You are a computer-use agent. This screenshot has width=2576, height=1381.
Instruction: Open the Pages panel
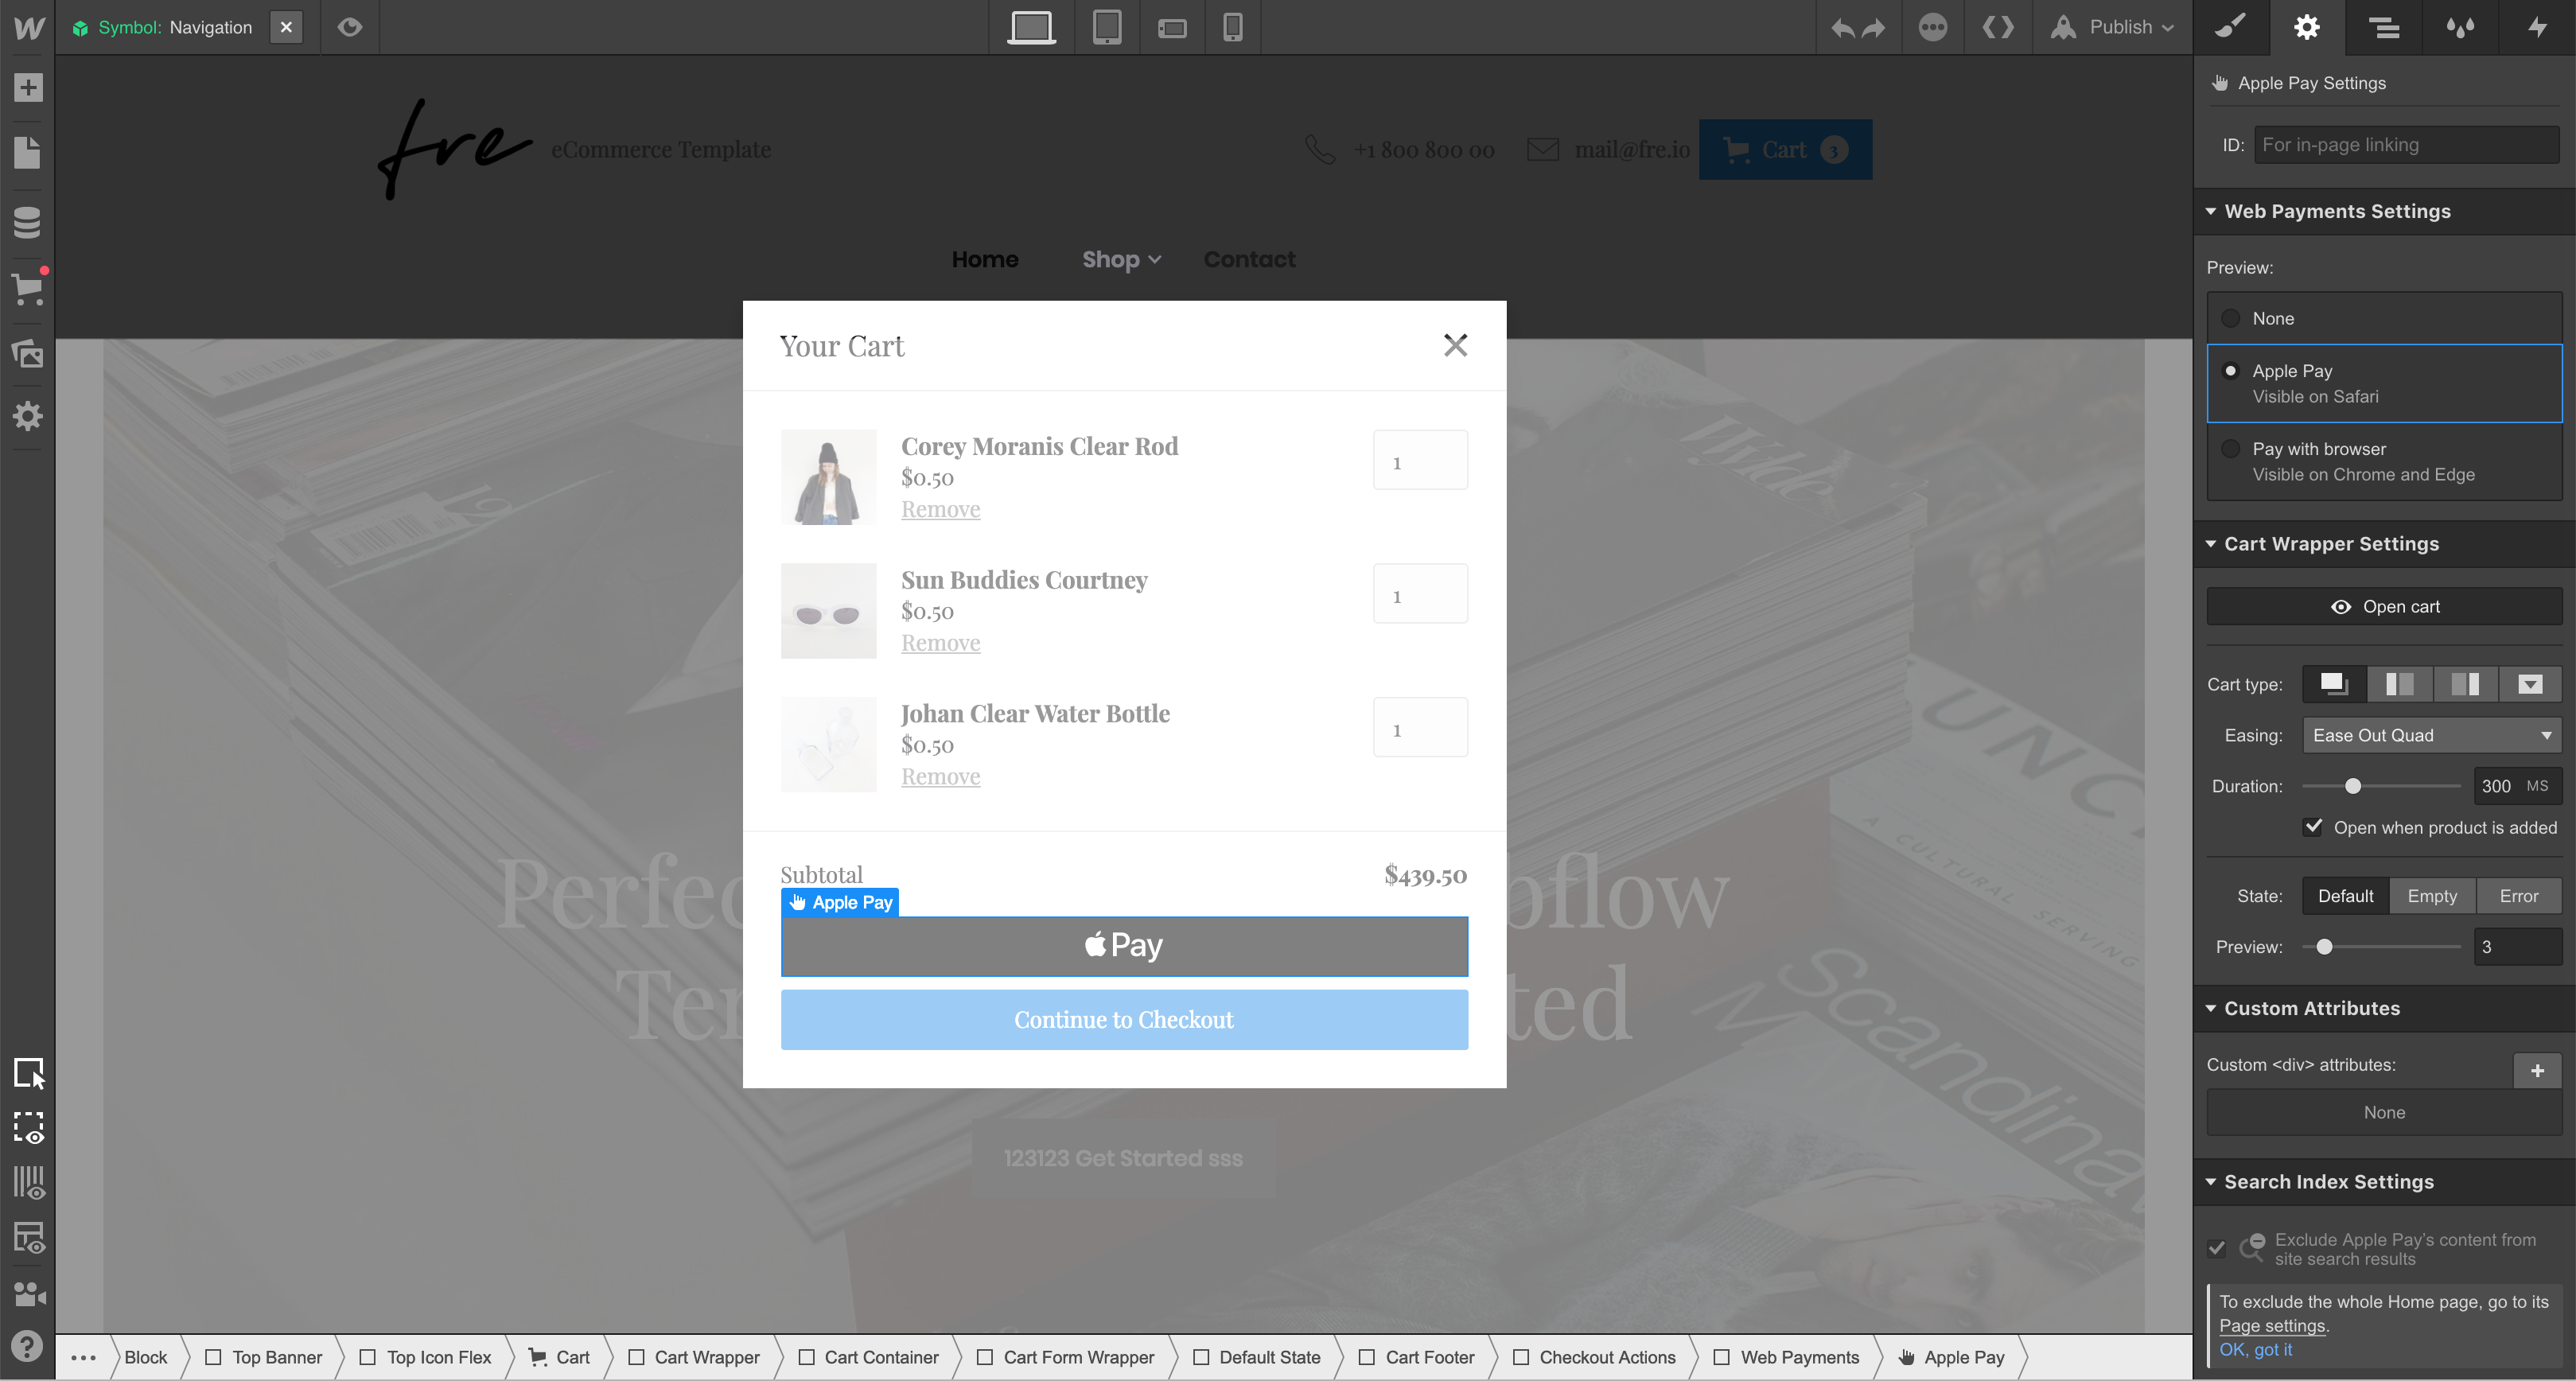(x=28, y=152)
